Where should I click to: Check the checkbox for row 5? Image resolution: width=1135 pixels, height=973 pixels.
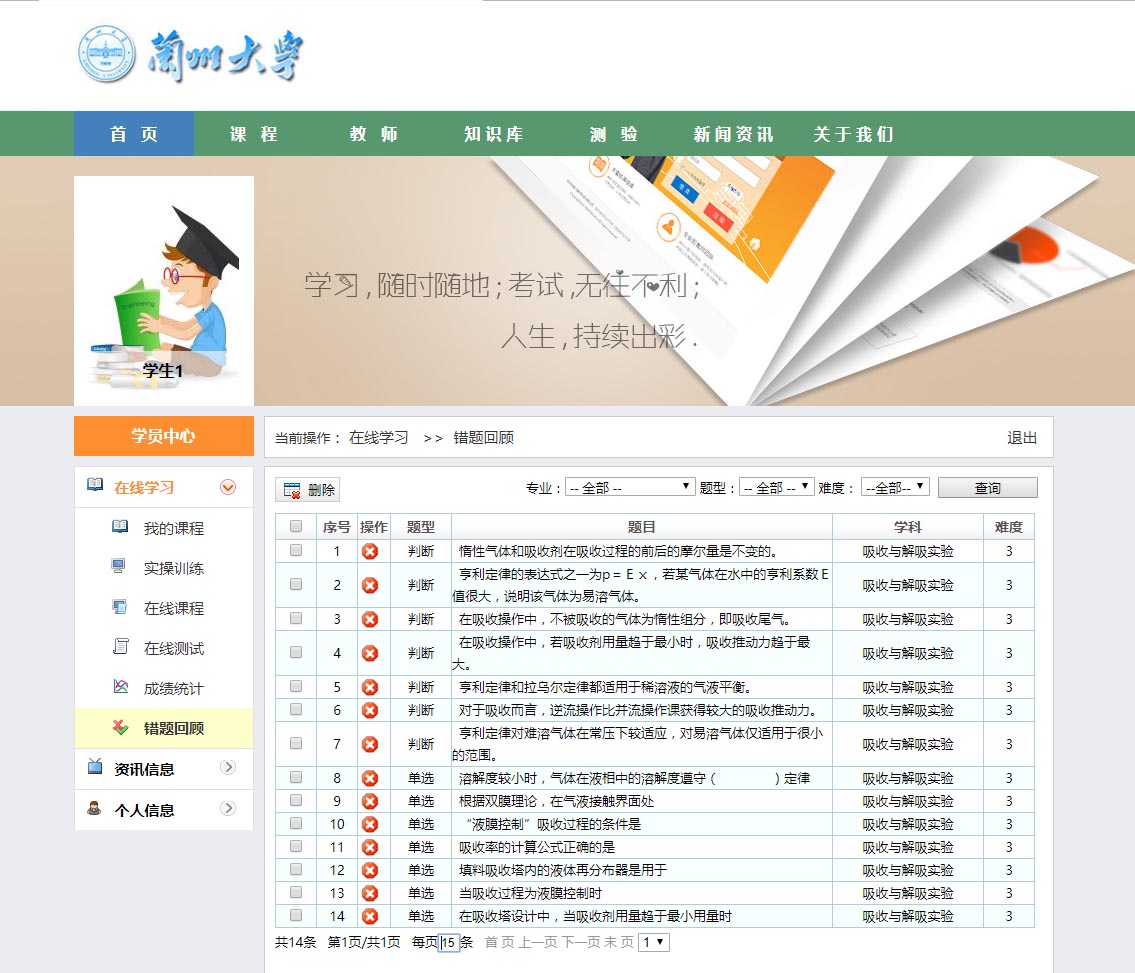pos(296,687)
